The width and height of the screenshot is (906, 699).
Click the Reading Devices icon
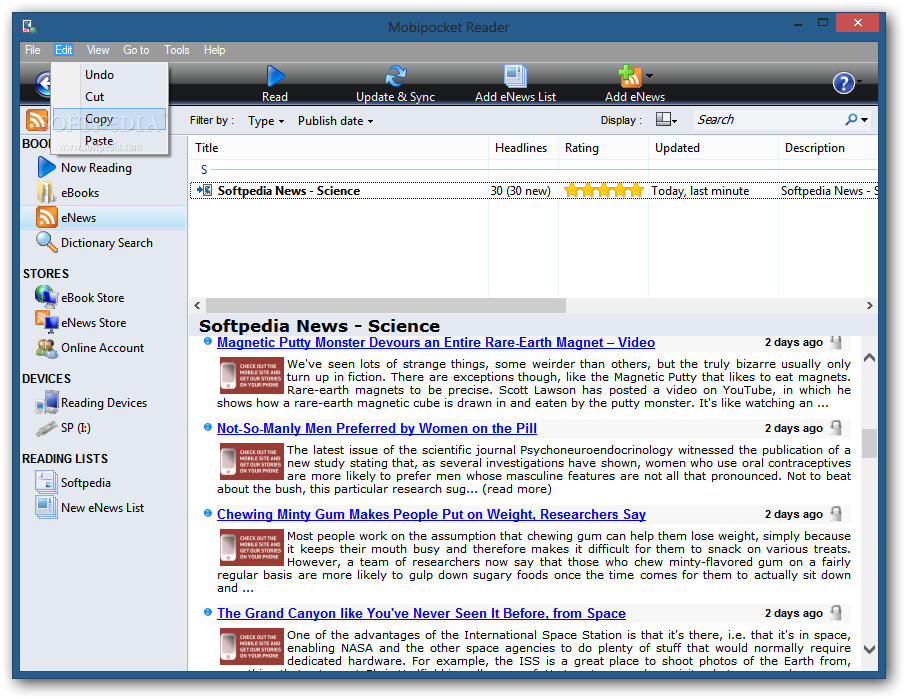[x=47, y=402]
